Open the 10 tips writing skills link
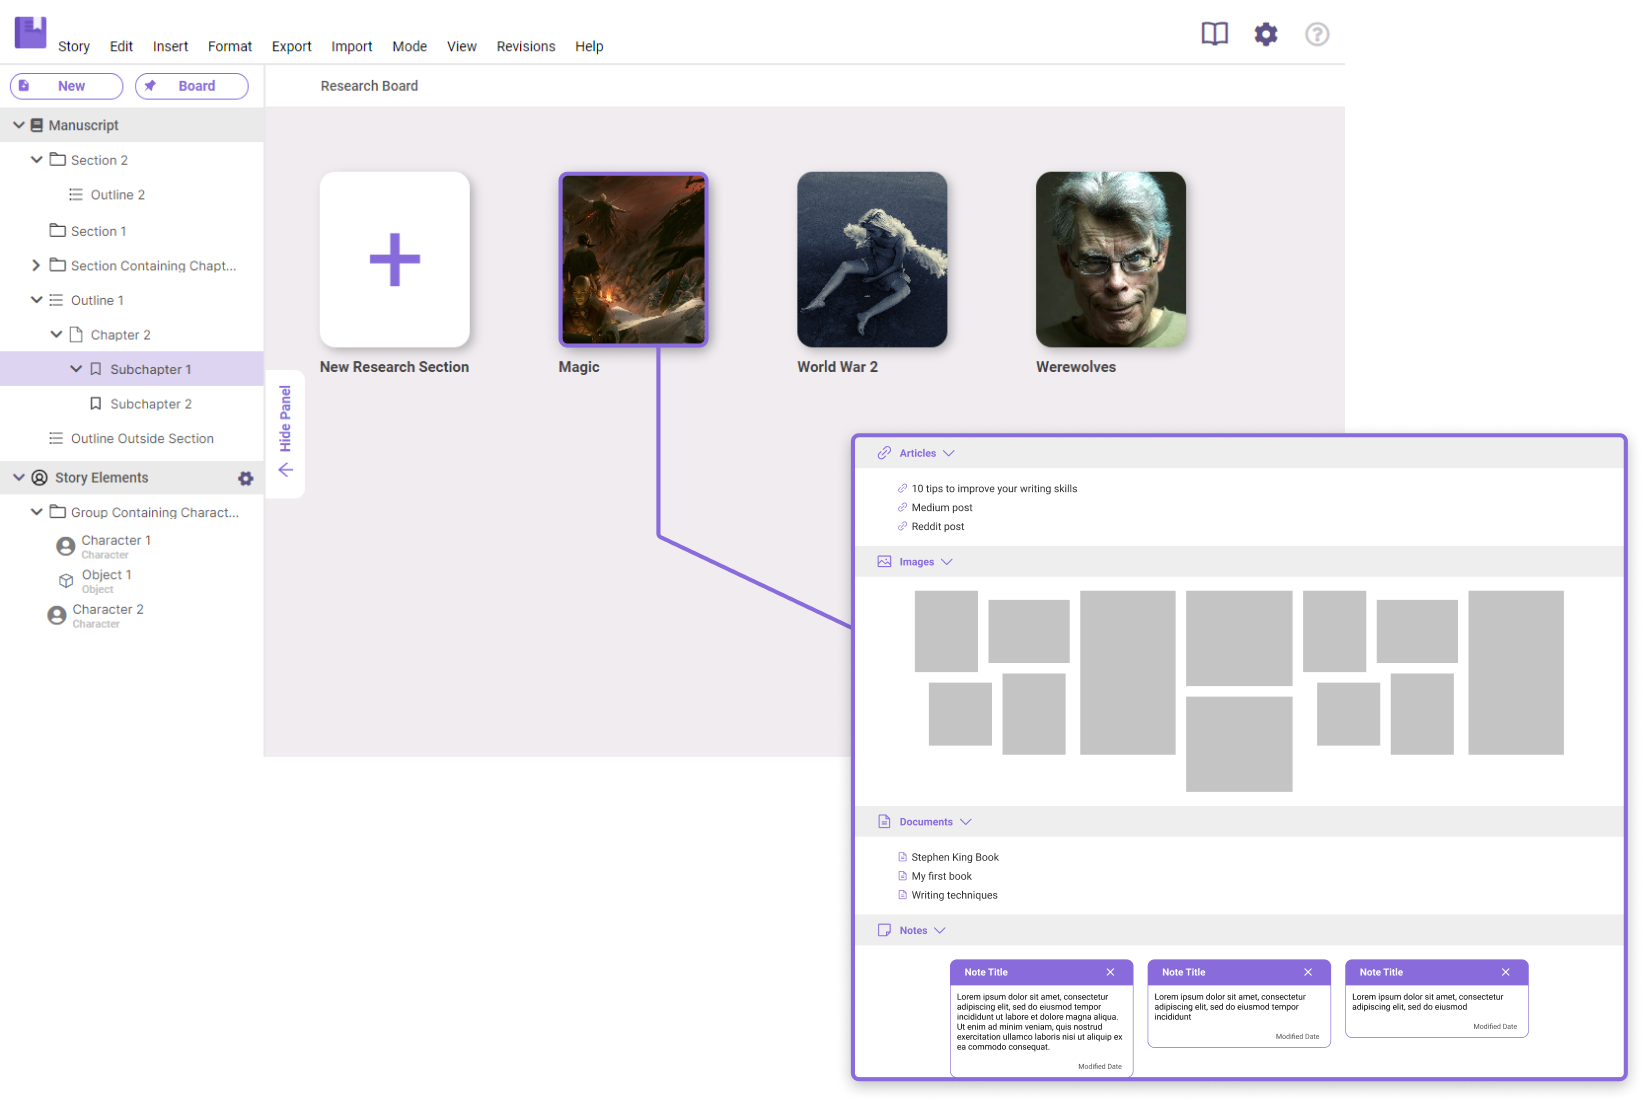 coord(993,488)
